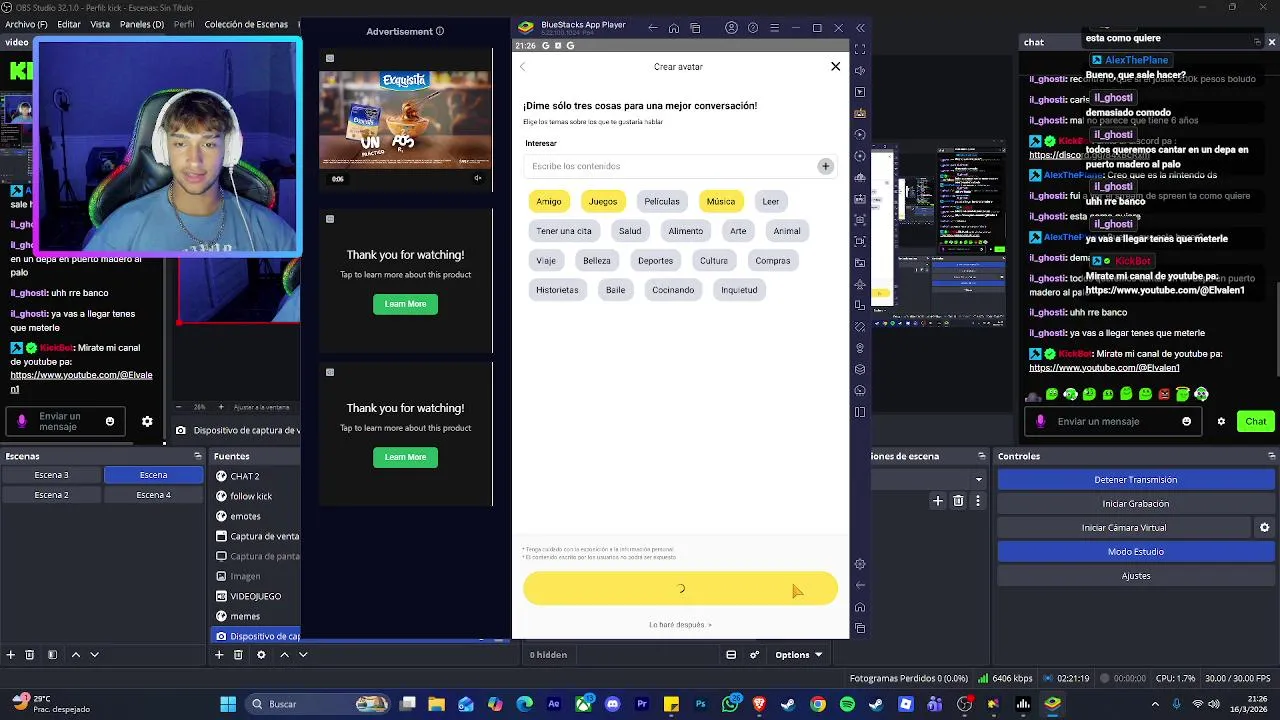Image resolution: width=1280 pixels, height=720 pixels.
Task: Open the OBS Paneles (D) menu
Action: coord(142,24)
